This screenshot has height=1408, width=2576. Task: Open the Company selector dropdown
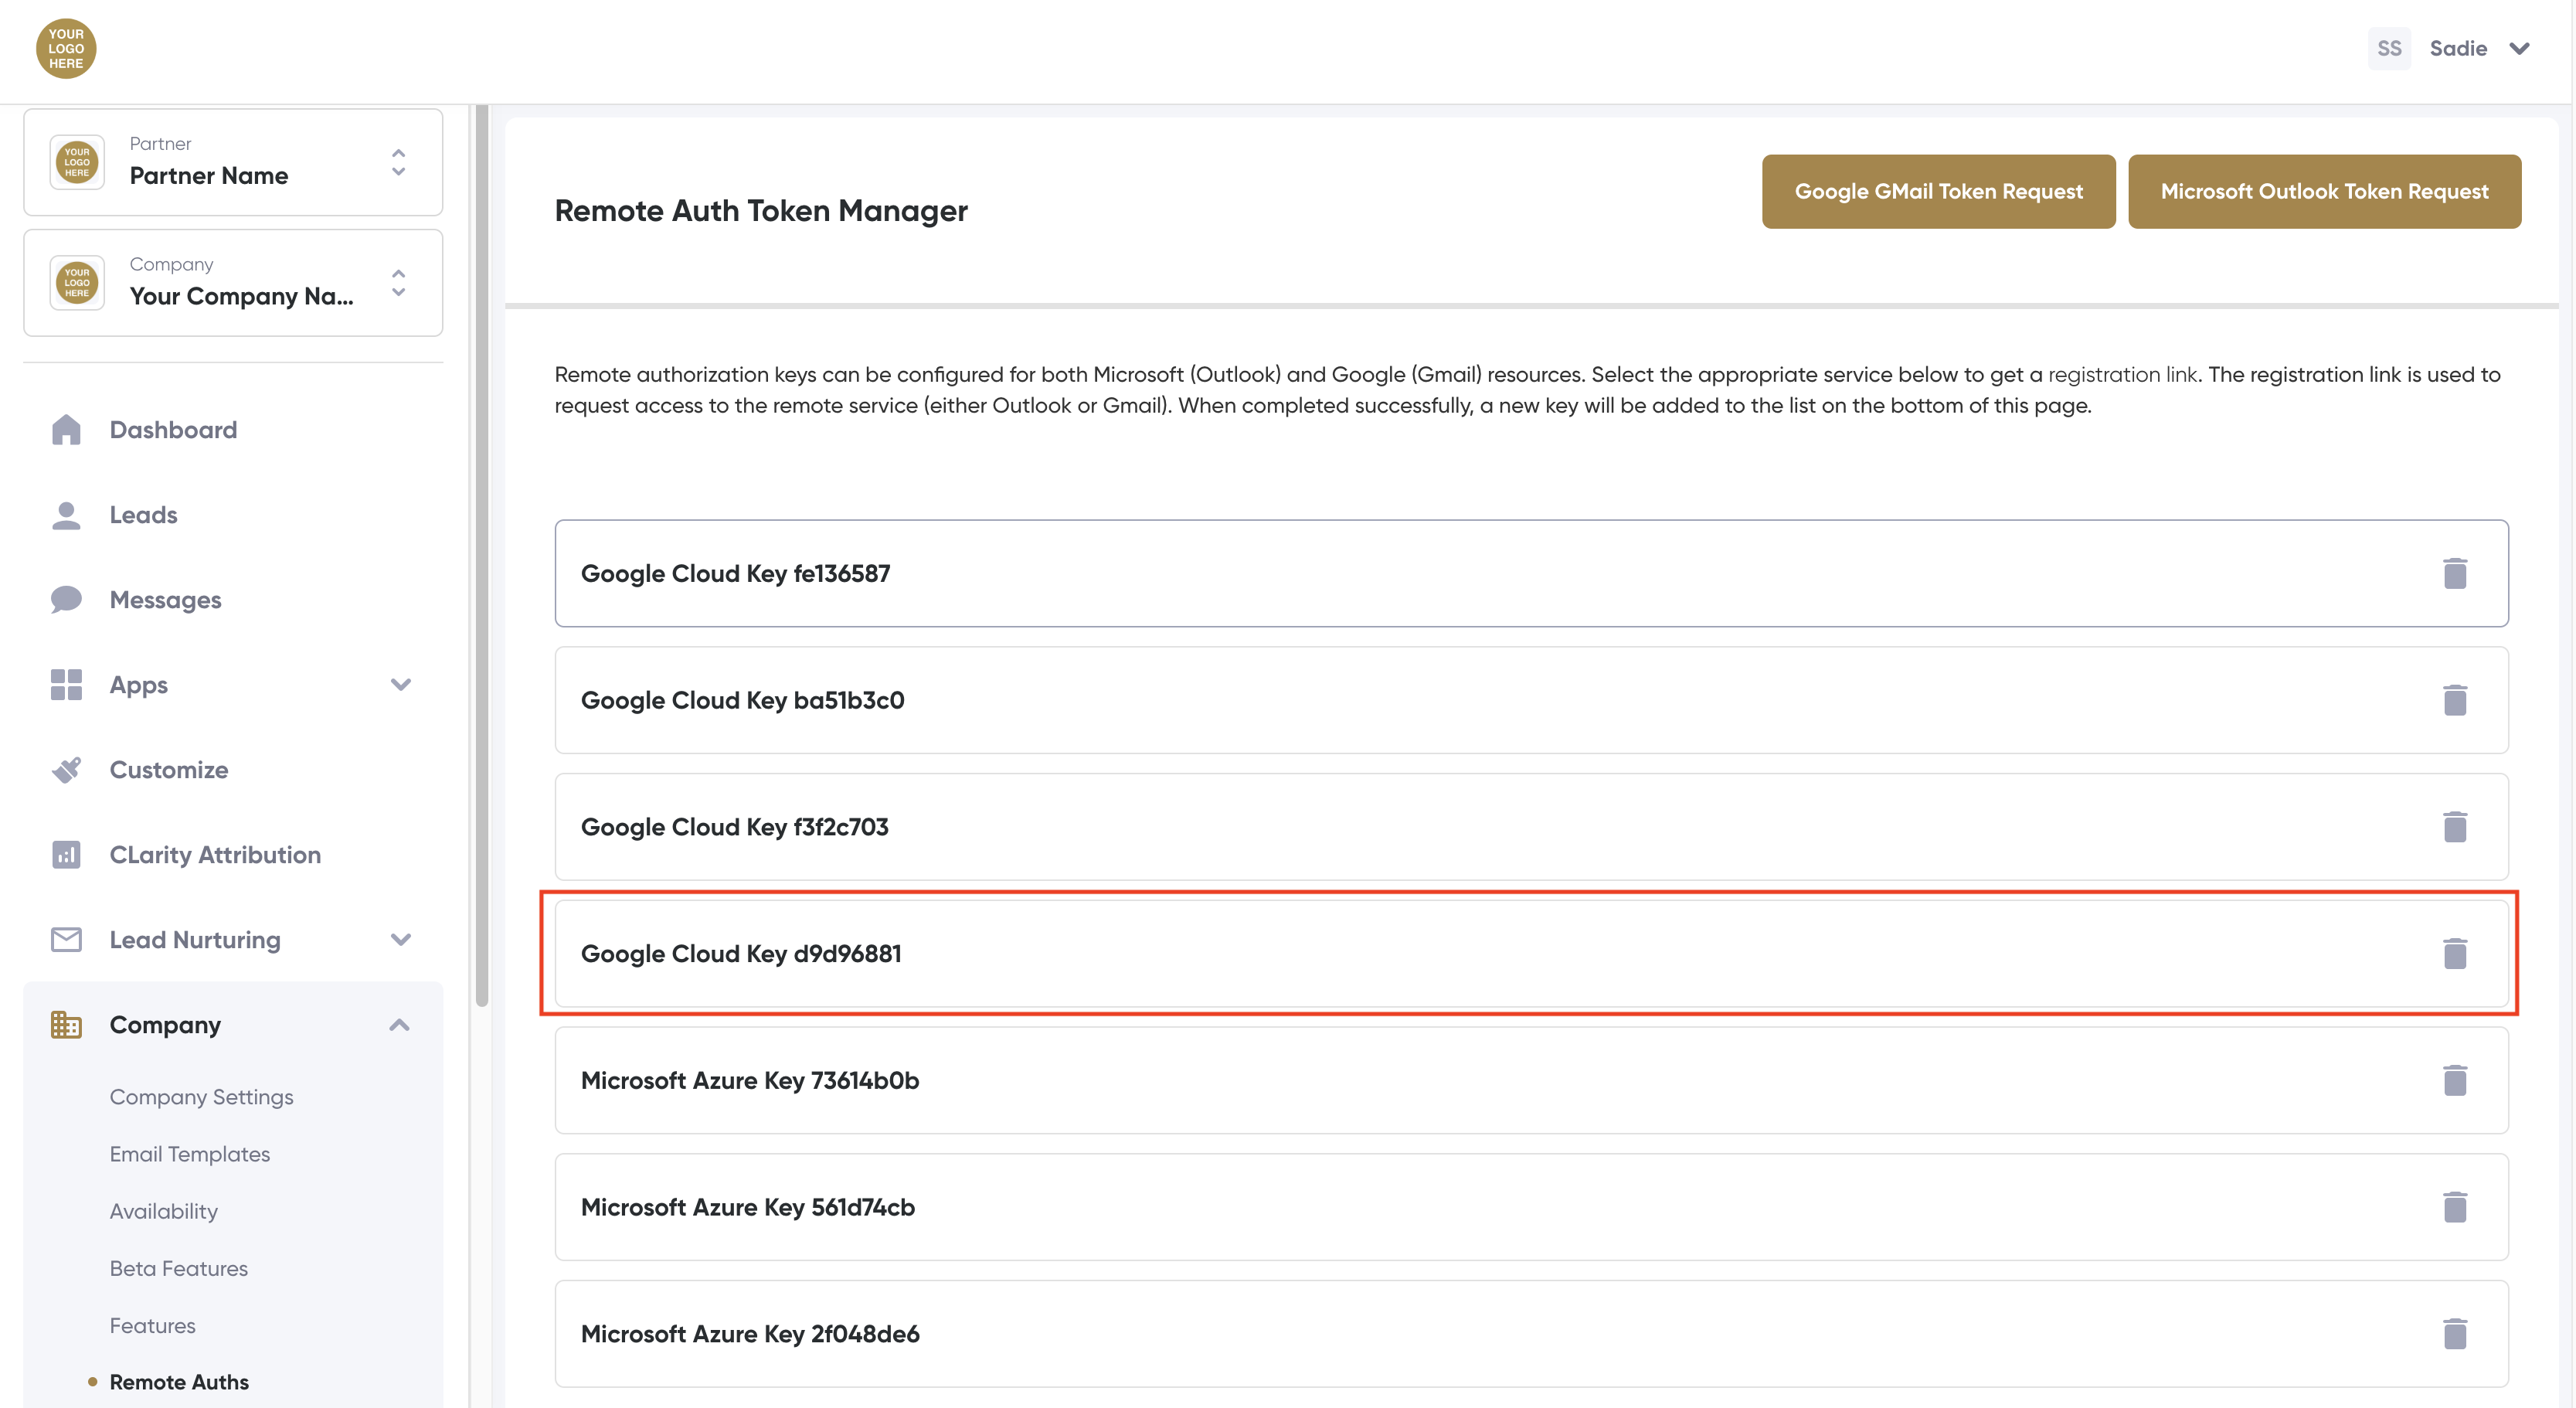pyautogui.click(x=398, y=282)
